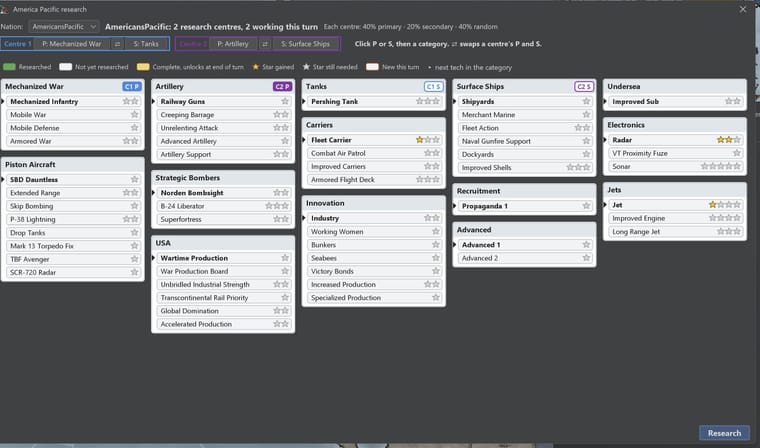
Task: Click the C2 P badge on Artillery
Action: (283, 87)
